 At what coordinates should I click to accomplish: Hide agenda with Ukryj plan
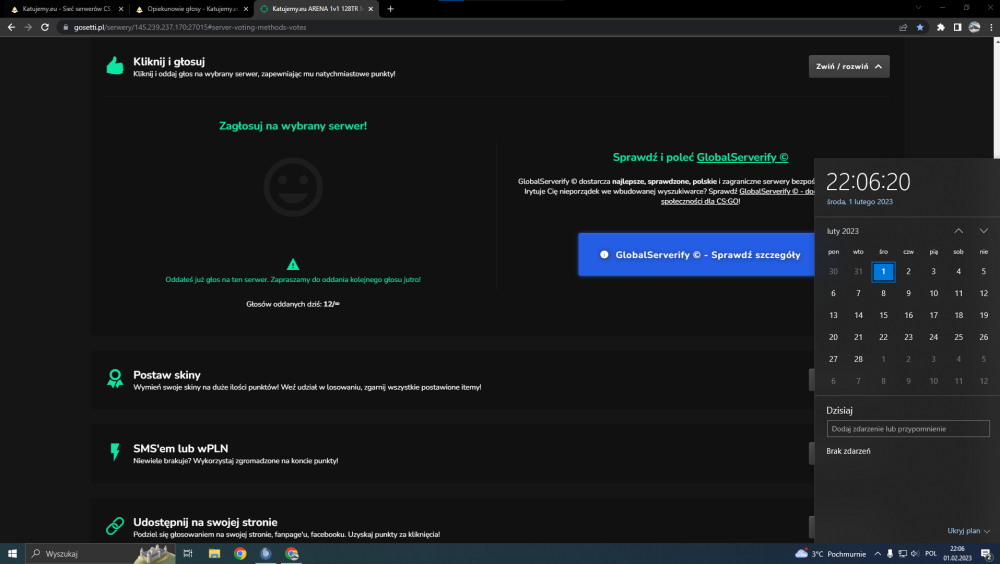click(968, 531)
